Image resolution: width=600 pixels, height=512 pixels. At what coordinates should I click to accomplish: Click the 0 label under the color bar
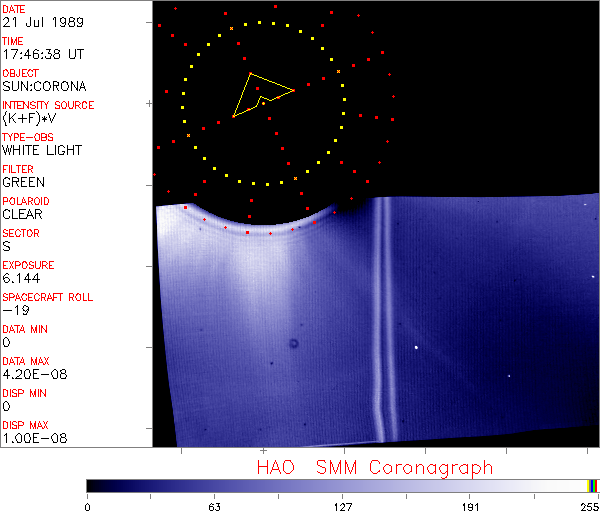pos(88,507)
